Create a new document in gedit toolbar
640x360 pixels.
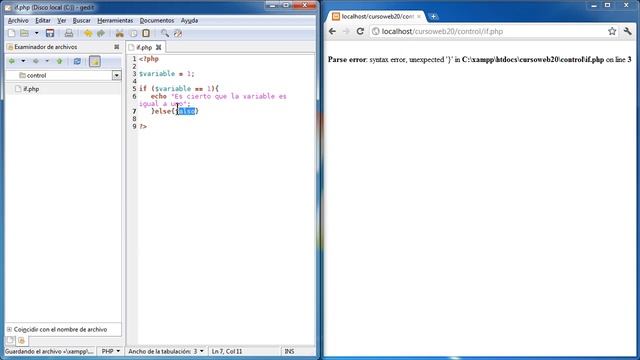point(11,33)
